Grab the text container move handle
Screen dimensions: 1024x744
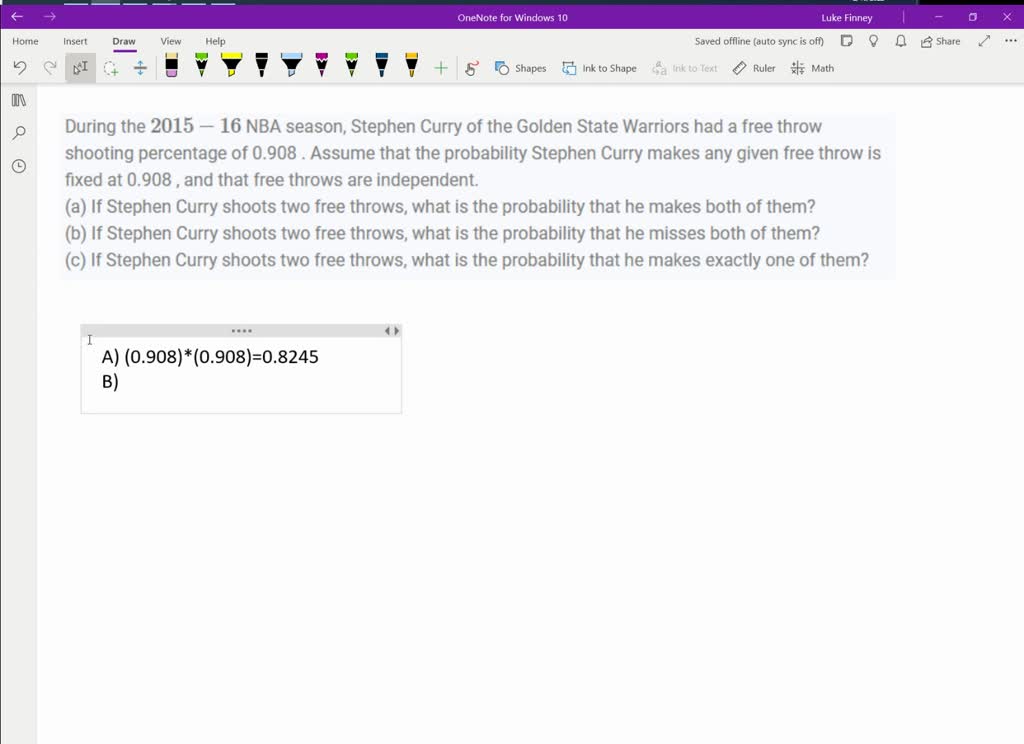tap(242, 331)
